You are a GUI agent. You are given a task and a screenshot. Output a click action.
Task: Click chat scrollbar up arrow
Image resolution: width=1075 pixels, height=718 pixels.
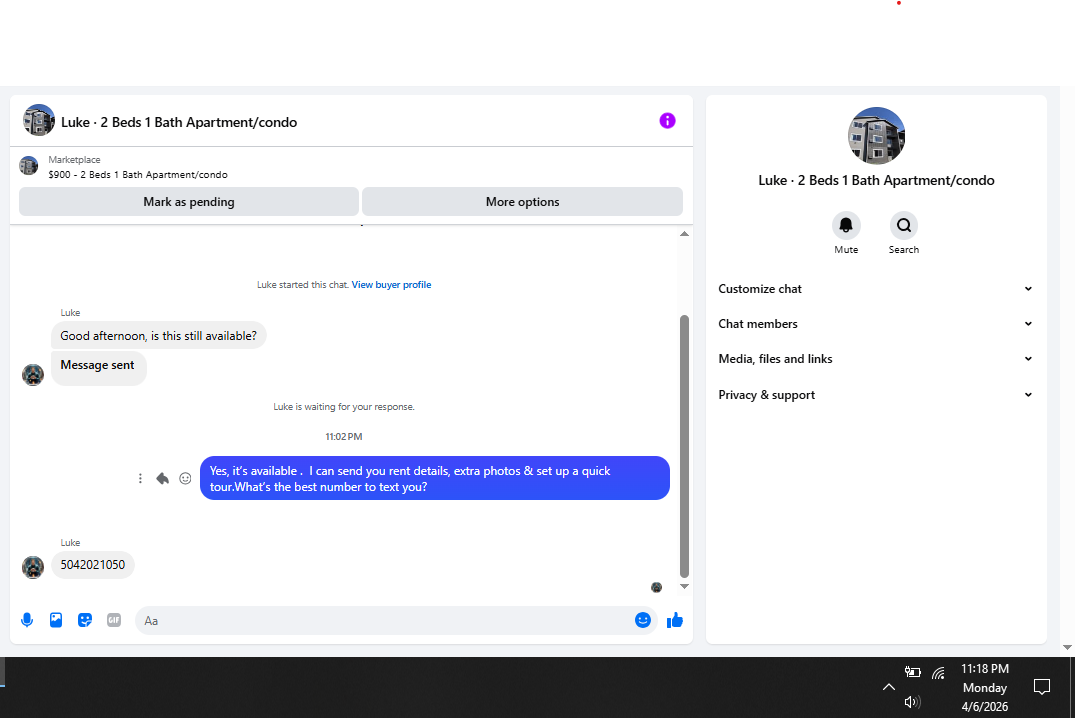(x=684, y=234)
